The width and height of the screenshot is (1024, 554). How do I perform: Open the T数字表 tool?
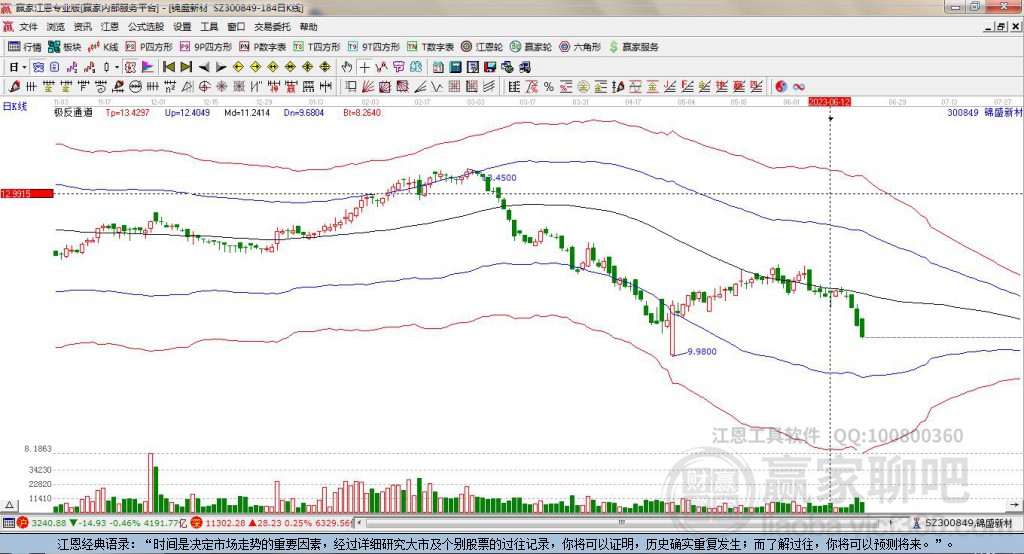point(430,47)
